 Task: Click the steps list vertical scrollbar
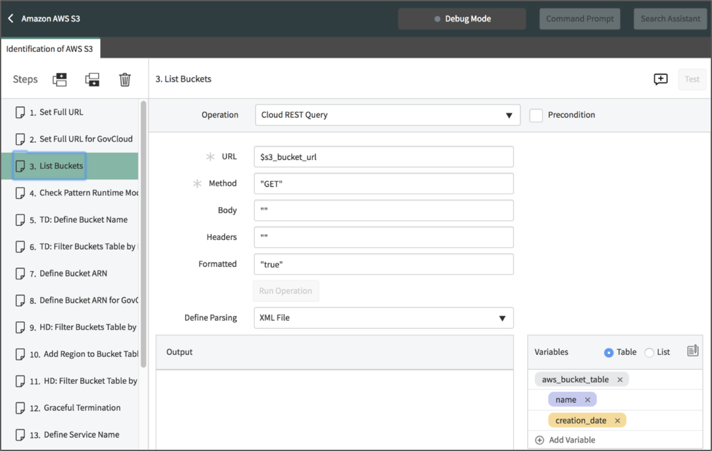tap(143, 234)
